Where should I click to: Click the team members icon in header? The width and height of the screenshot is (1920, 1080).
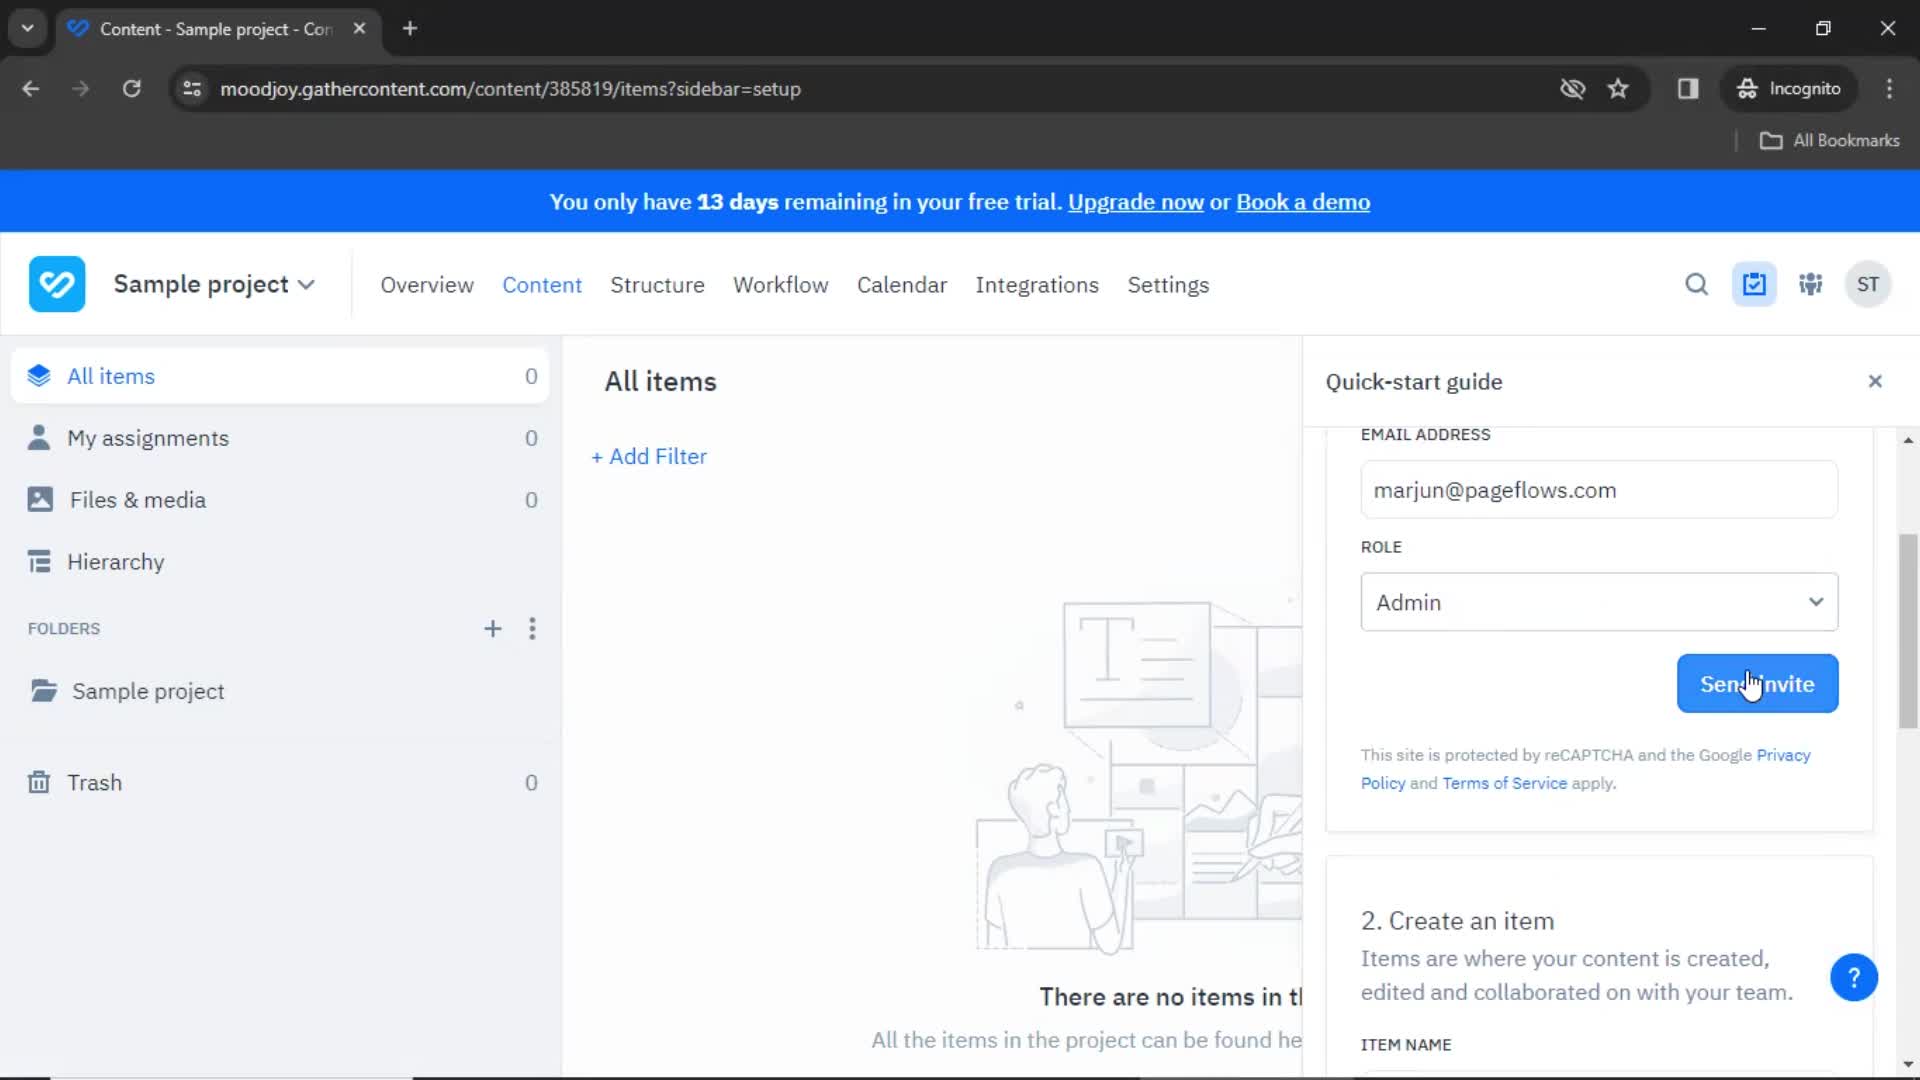(1812, 285)
